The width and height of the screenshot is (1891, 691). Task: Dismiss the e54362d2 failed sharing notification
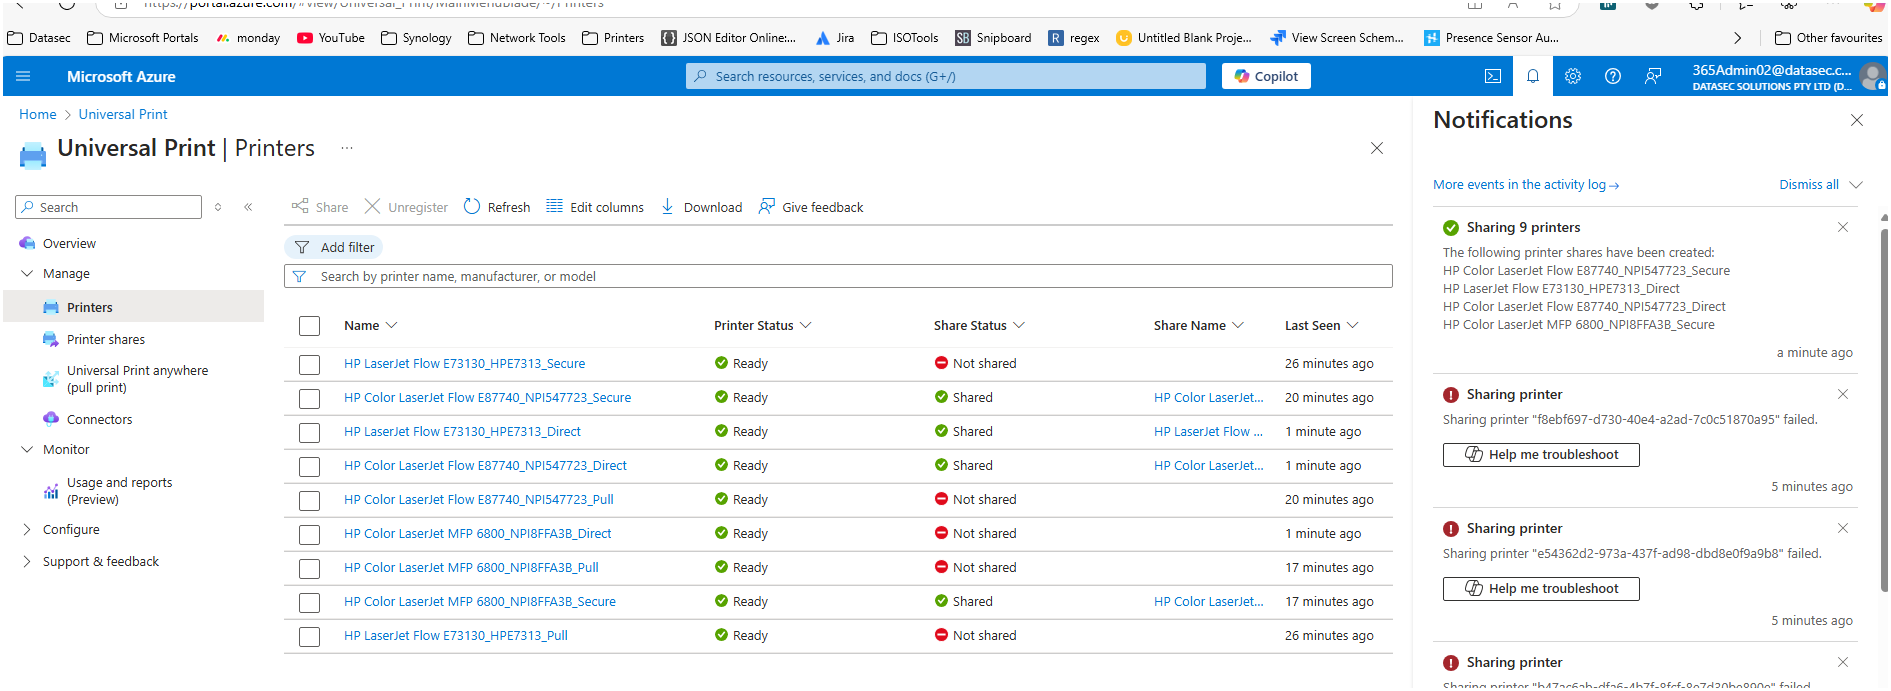[1843, 528]
